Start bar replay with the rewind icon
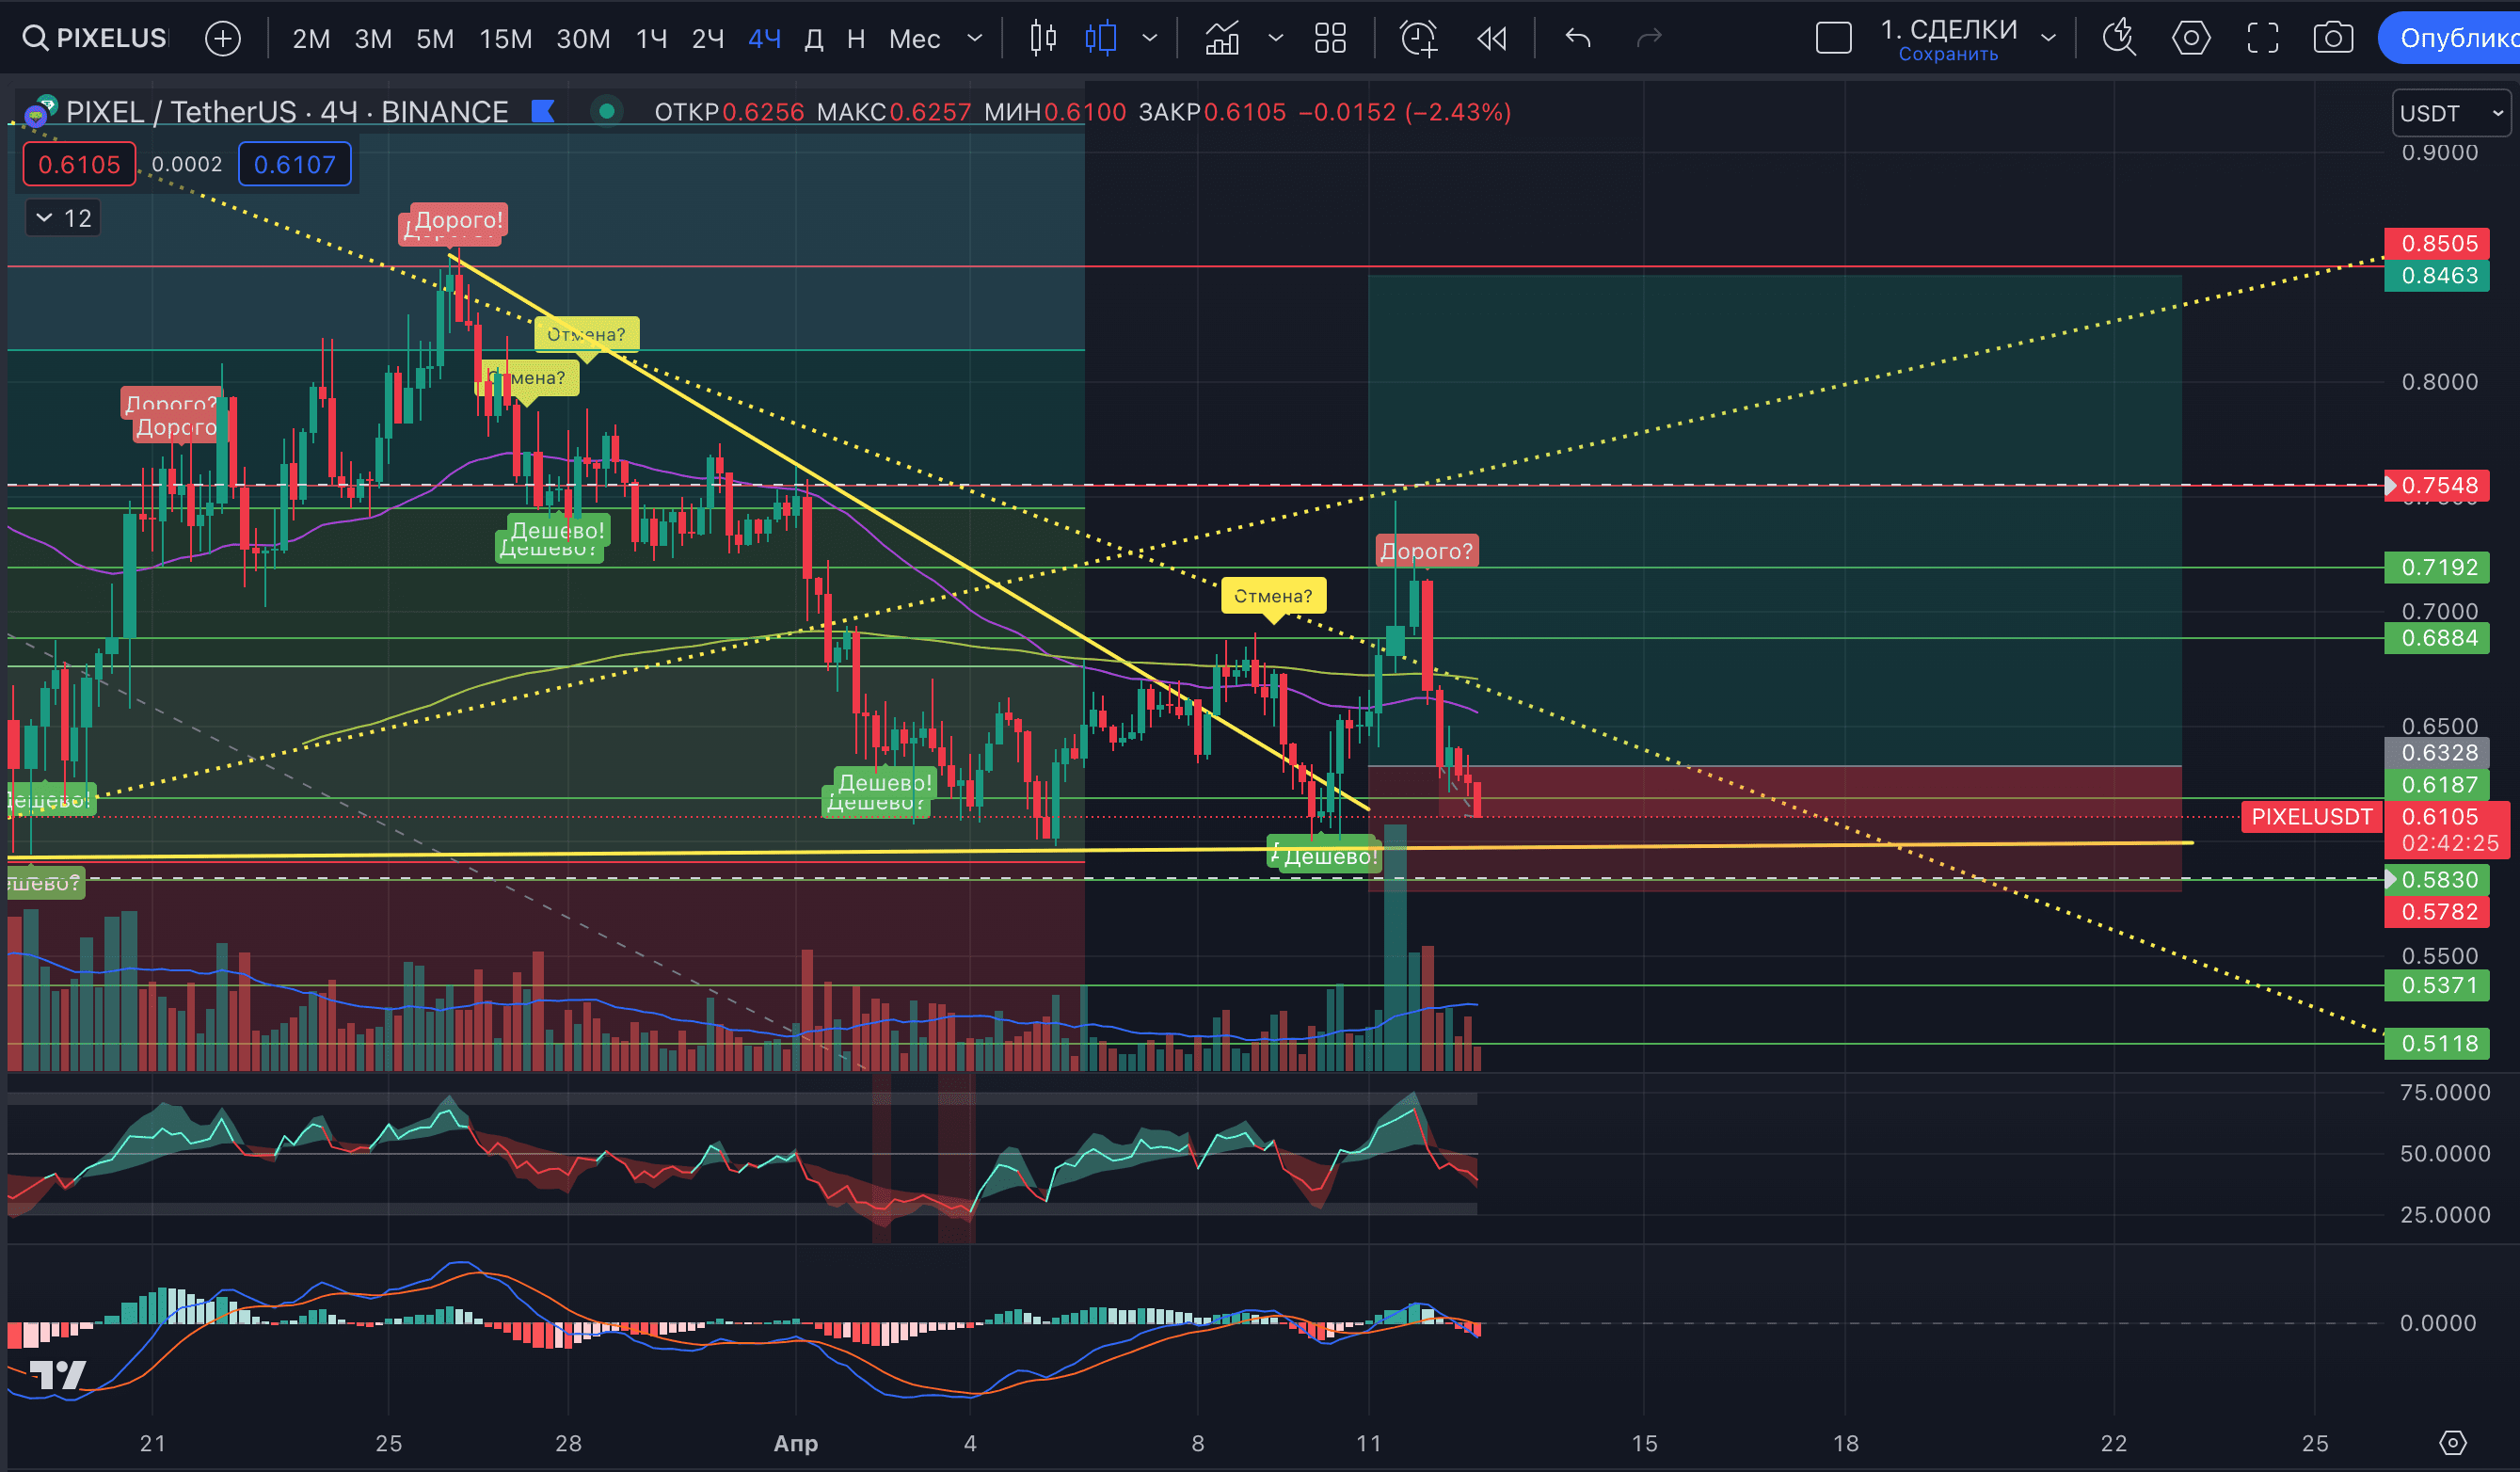This screenshot has height=1472, width=2520. (x=1491, y=39)
